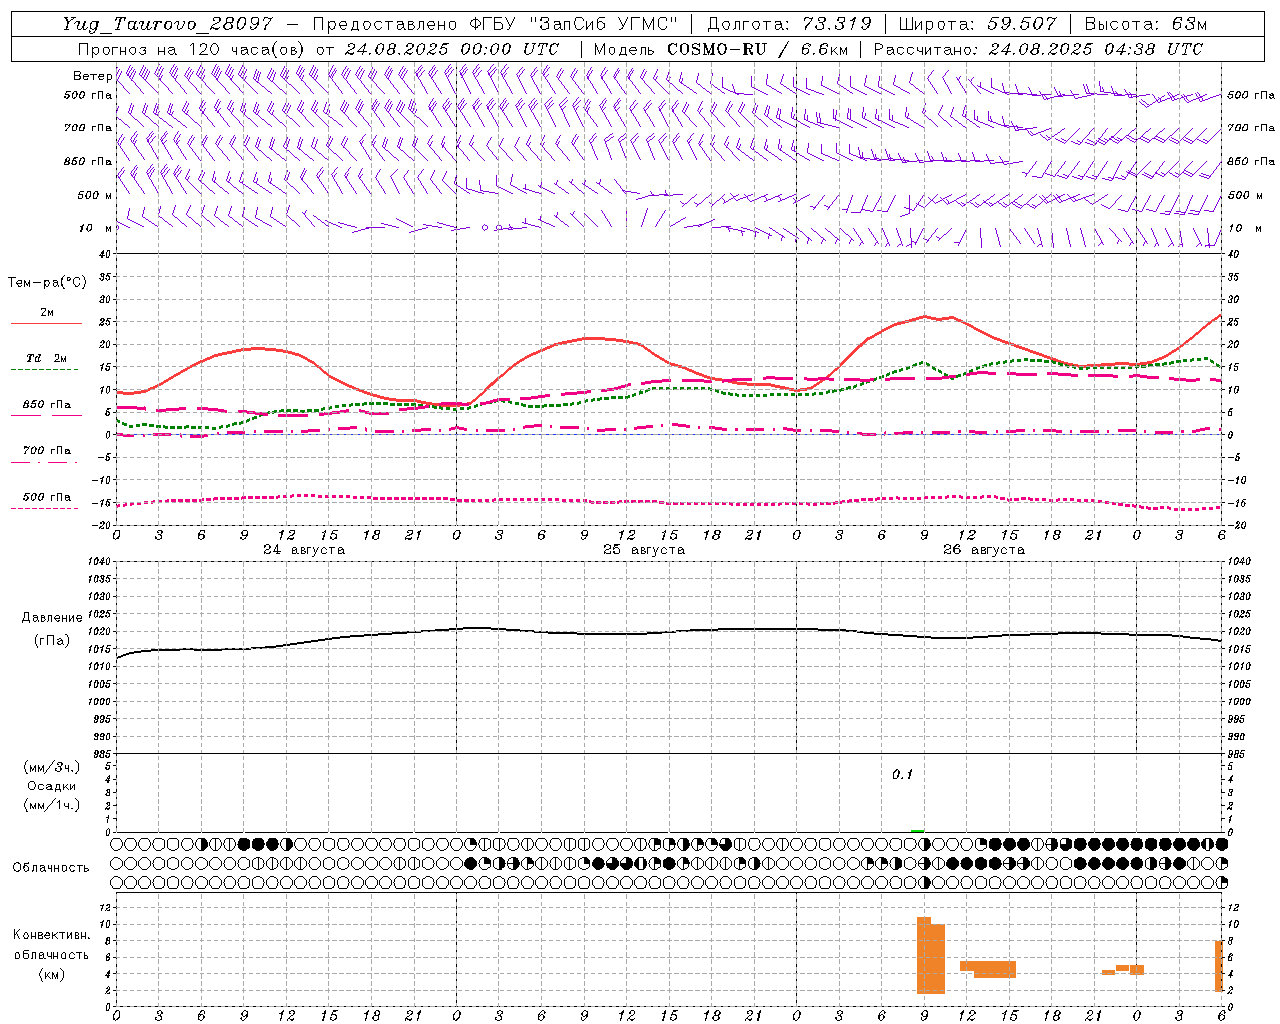Click the (мм/1ч.) precipitation unit label

tap(52, 805)
